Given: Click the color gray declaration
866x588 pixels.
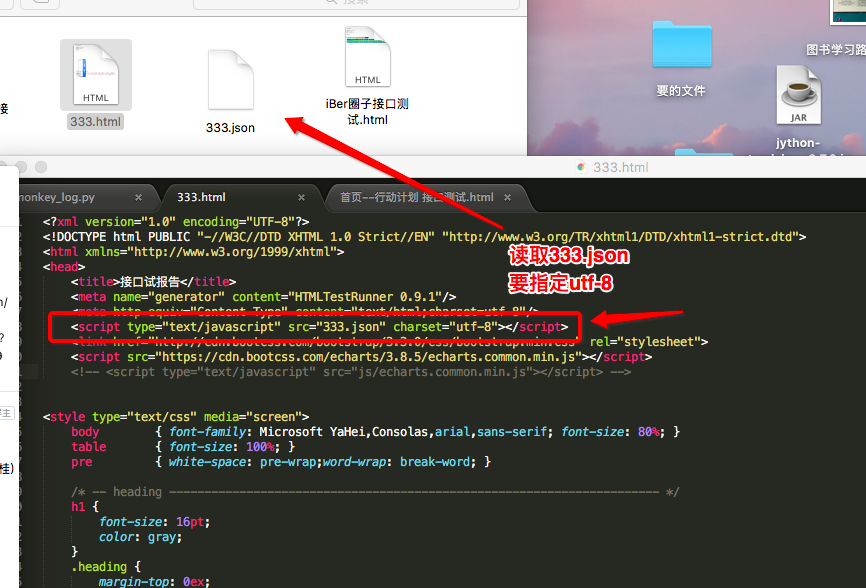Looking at the screenshot, I should 140,537.
